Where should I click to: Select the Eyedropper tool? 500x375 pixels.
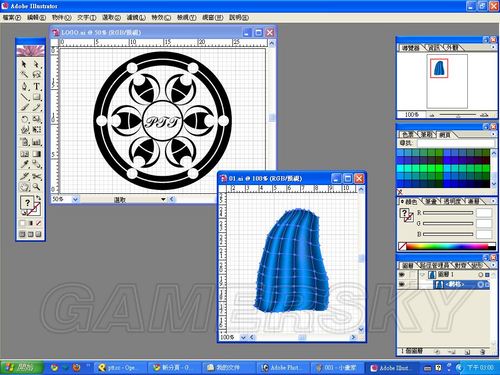tap(24, 164)
